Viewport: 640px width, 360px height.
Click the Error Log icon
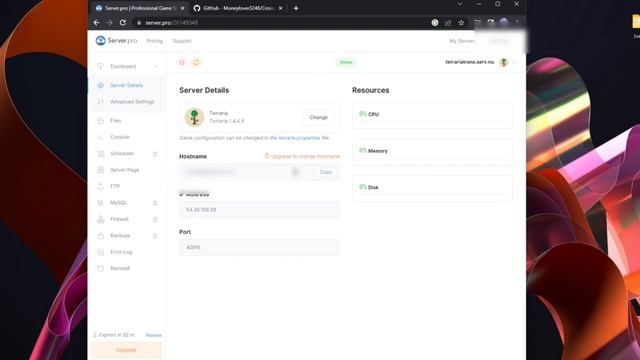[100, 252]
